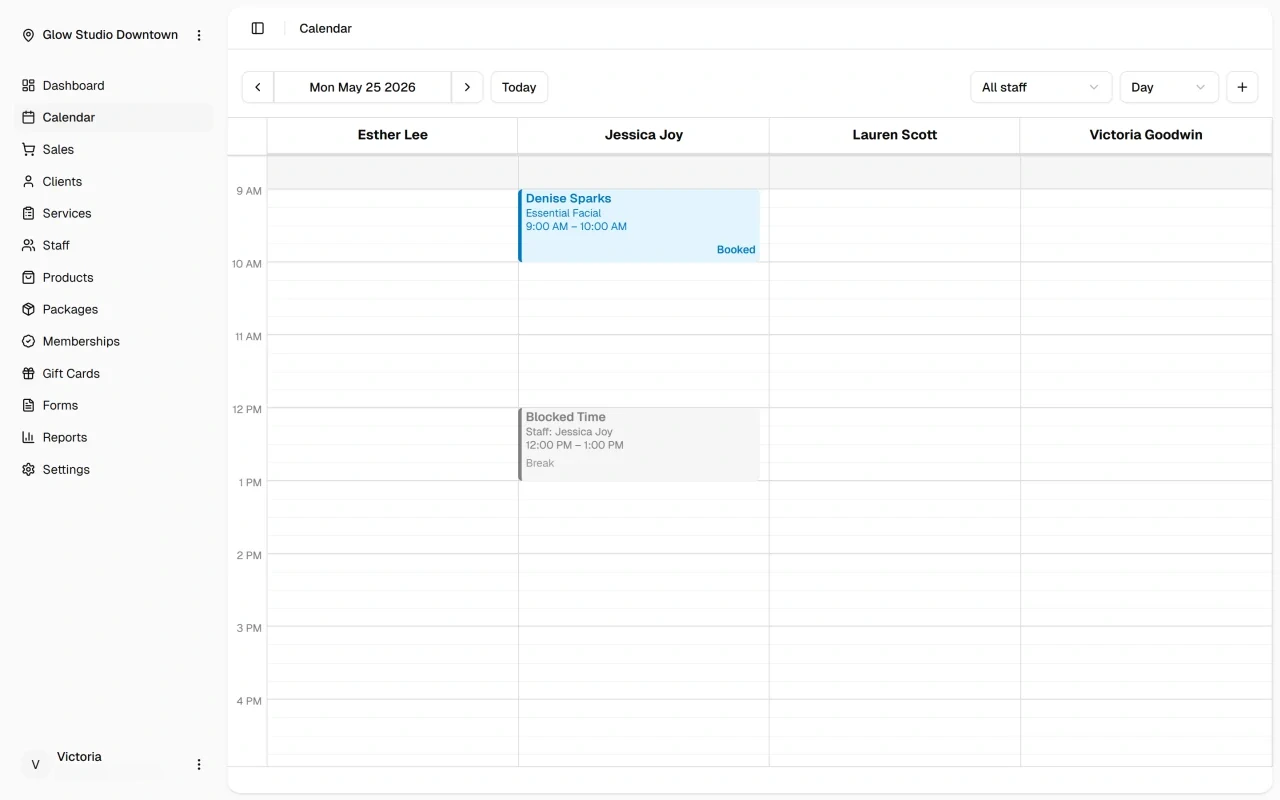
Task: Click the Services clipboard icon
Action: [28, 214]
